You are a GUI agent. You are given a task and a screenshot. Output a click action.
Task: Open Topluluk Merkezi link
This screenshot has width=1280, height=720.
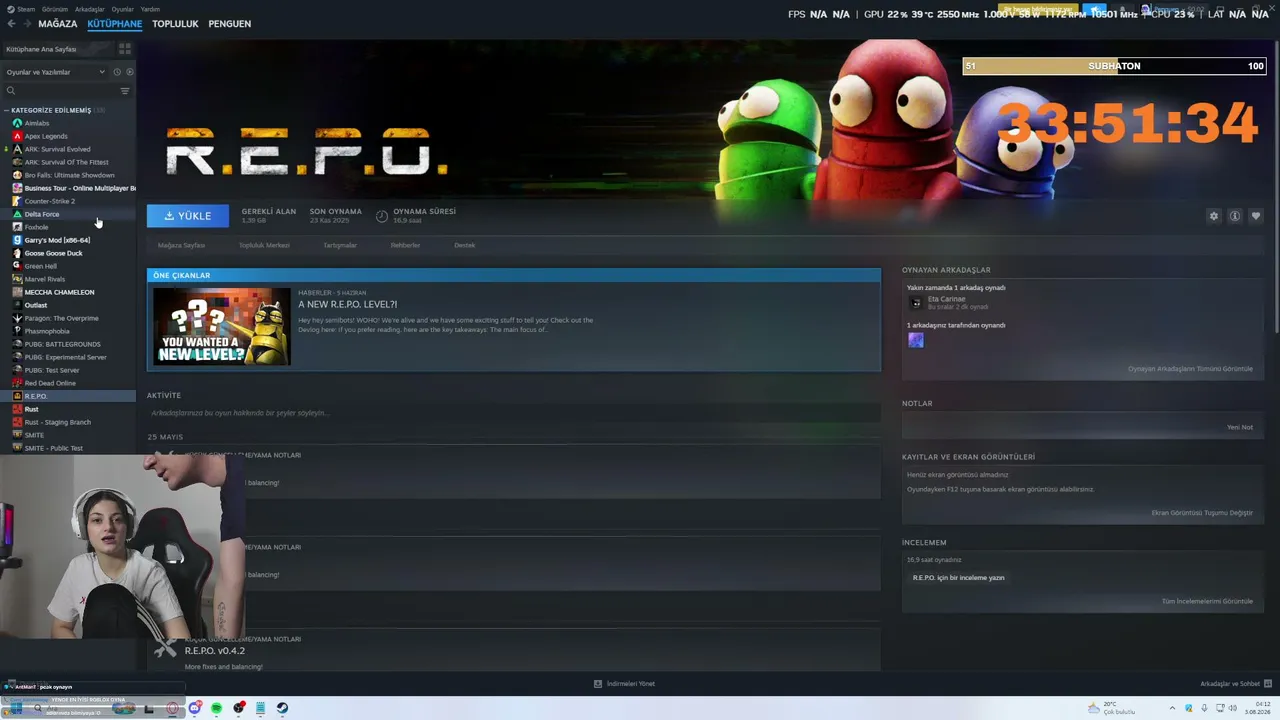tap(264, 245)
